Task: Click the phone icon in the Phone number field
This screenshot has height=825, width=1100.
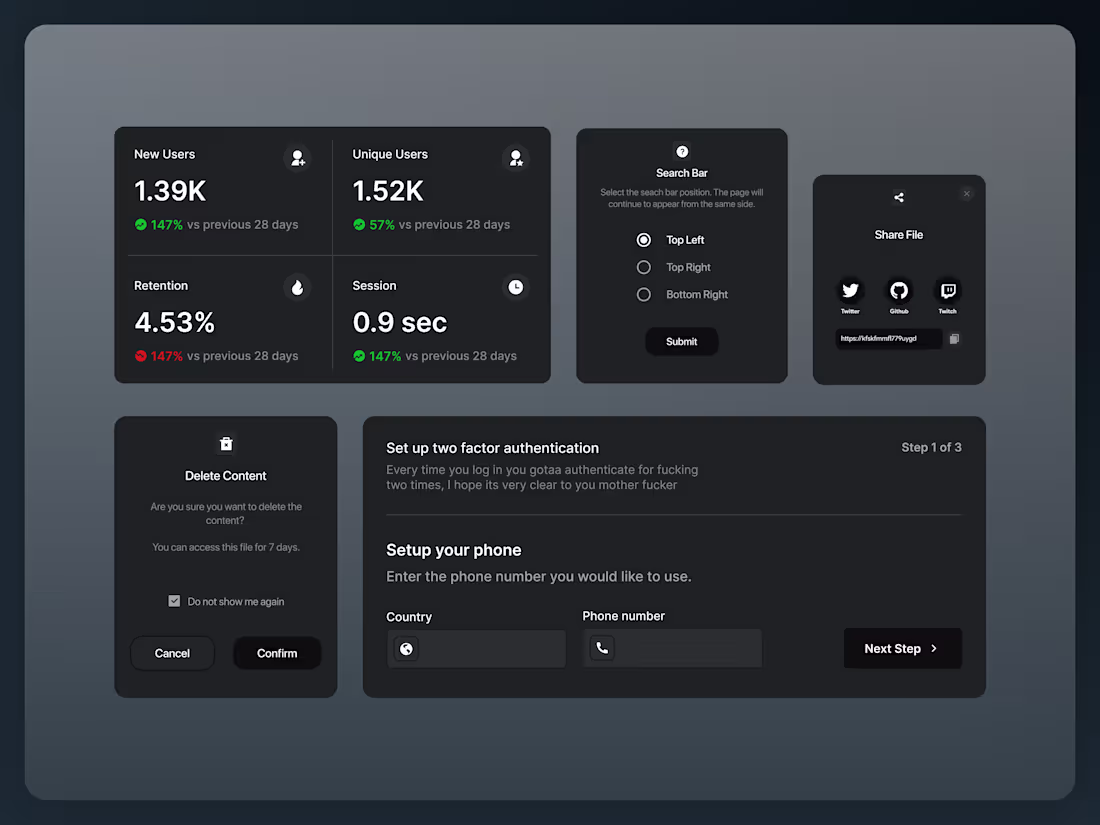Action: (601, 648)
